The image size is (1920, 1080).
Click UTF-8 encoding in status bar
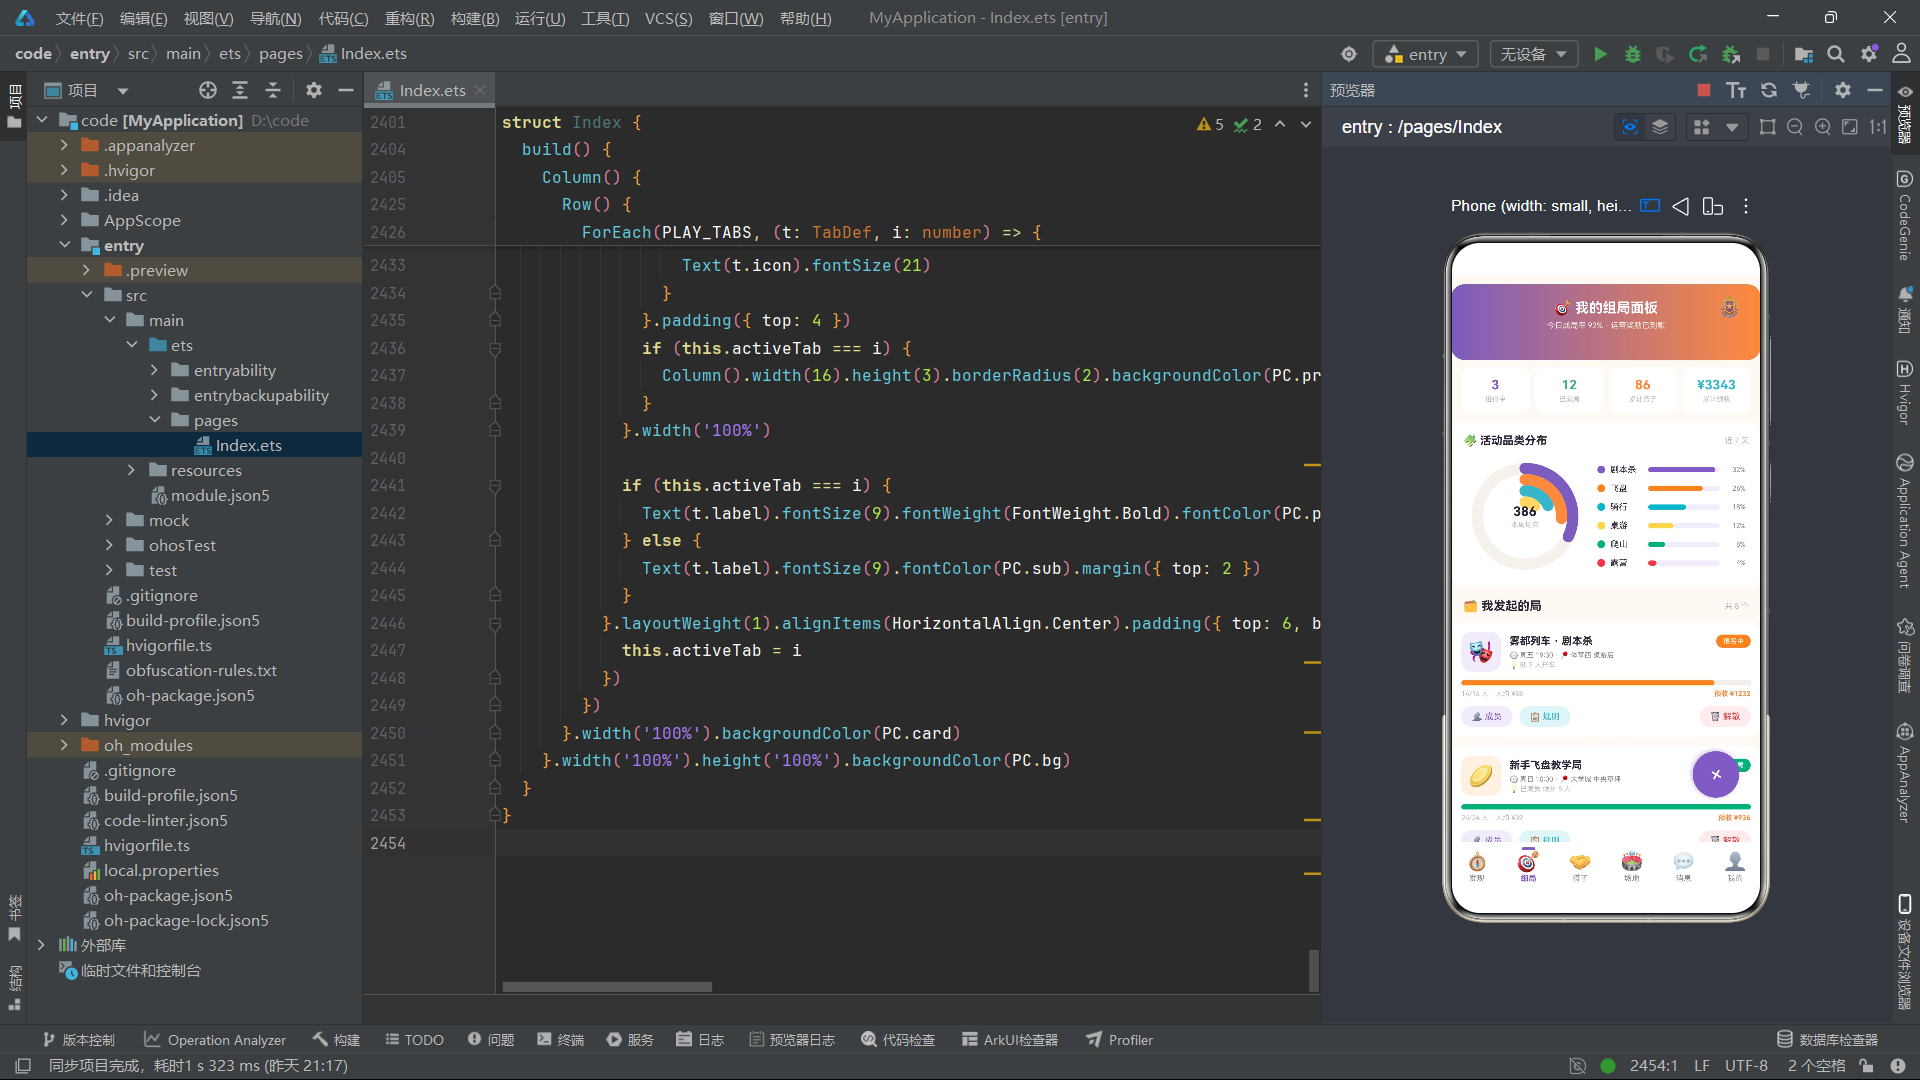point(1746,1066)
